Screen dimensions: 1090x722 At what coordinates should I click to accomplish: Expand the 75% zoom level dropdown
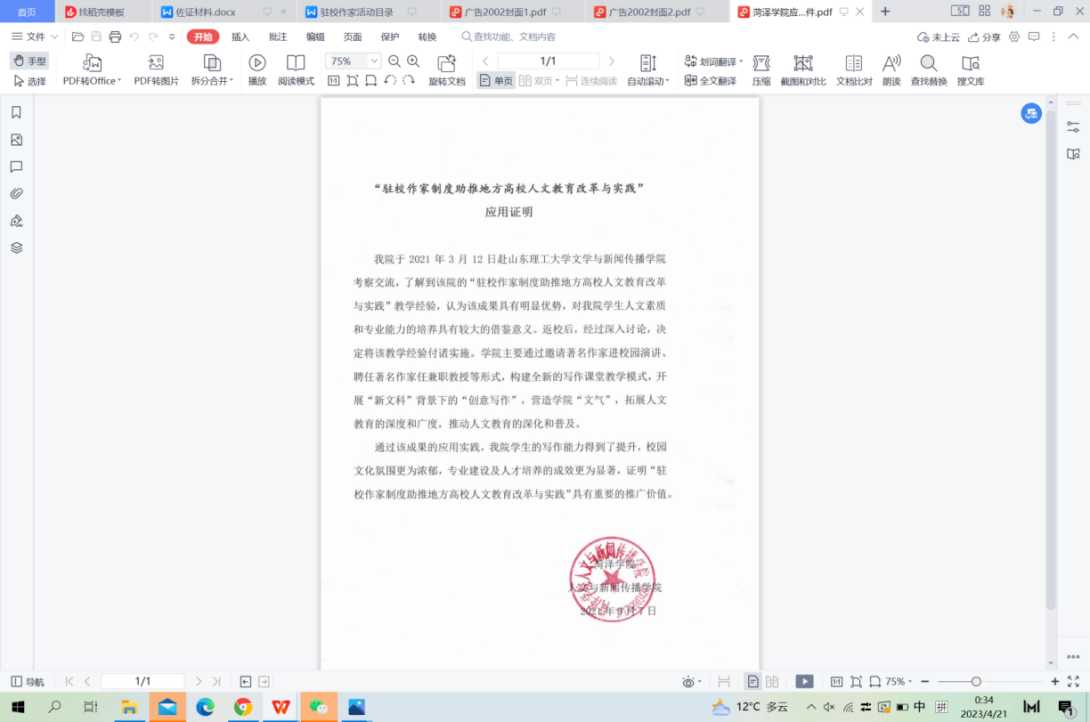[373, 61]
